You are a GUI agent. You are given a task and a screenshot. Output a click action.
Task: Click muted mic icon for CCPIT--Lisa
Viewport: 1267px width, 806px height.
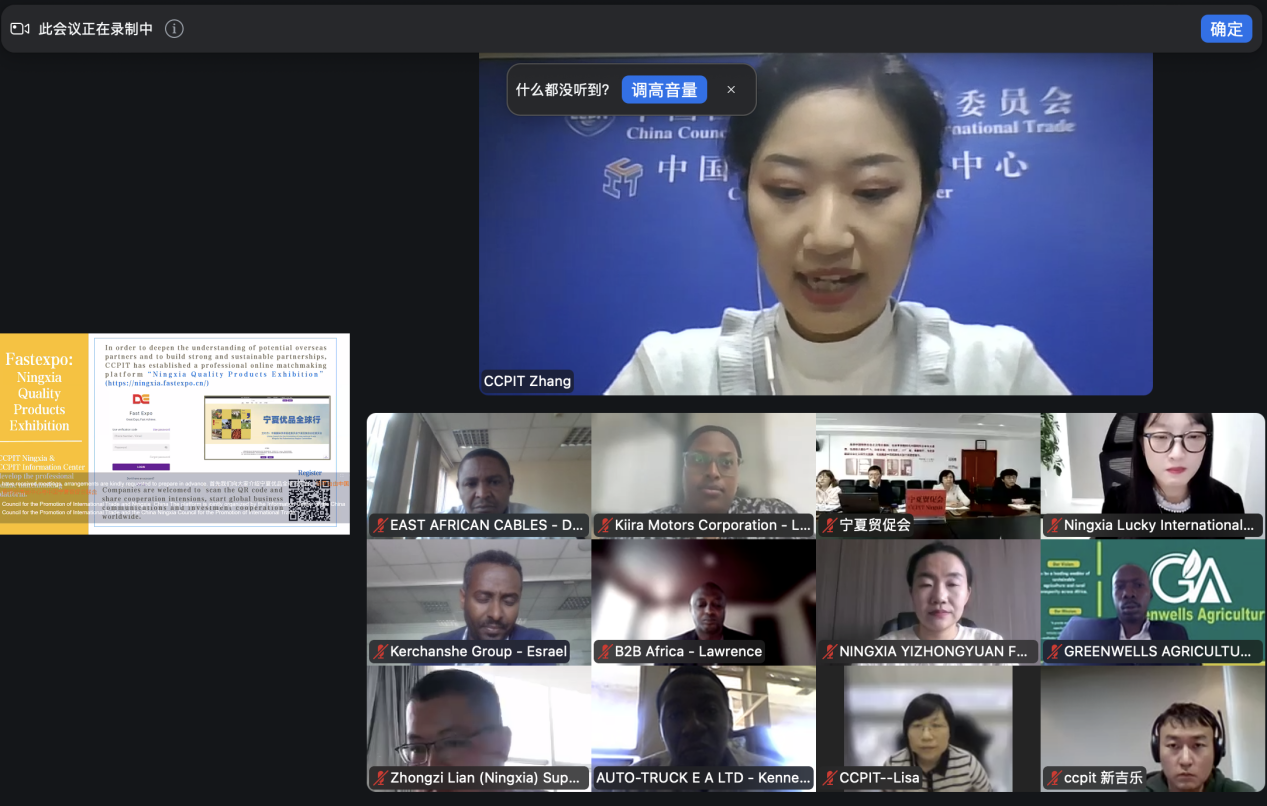[x=829, y=778]
